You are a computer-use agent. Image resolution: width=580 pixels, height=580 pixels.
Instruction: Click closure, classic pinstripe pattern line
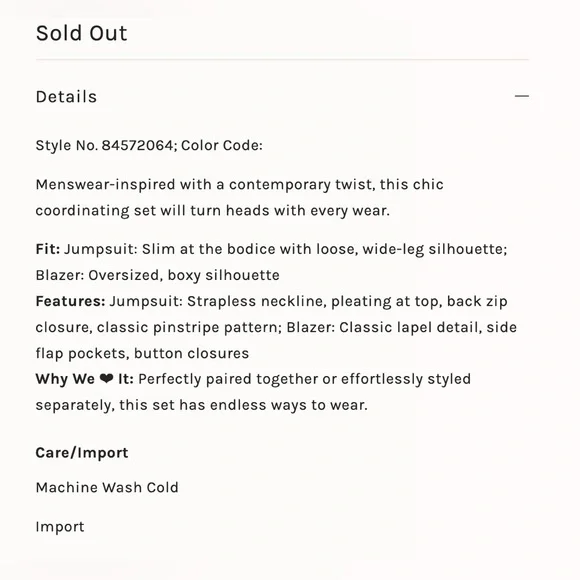(276, 327)
